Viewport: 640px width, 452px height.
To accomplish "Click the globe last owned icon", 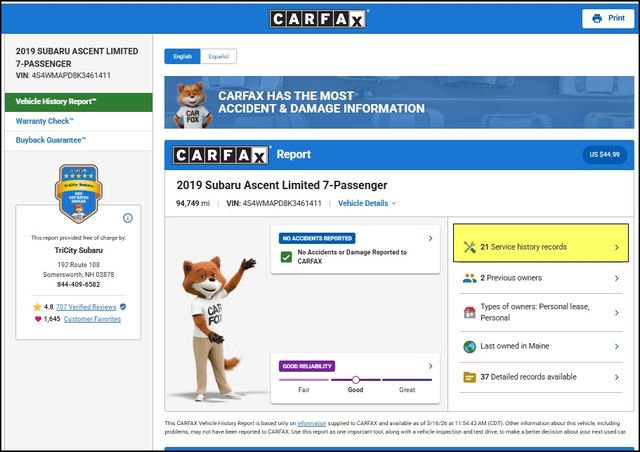I will point(469,346).
